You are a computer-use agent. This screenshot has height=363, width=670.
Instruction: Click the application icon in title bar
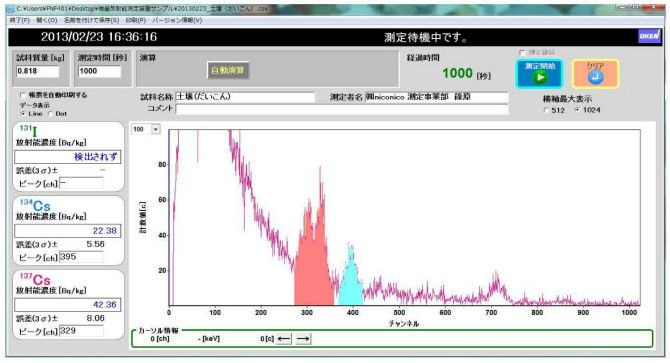click(x=11, y=9)
